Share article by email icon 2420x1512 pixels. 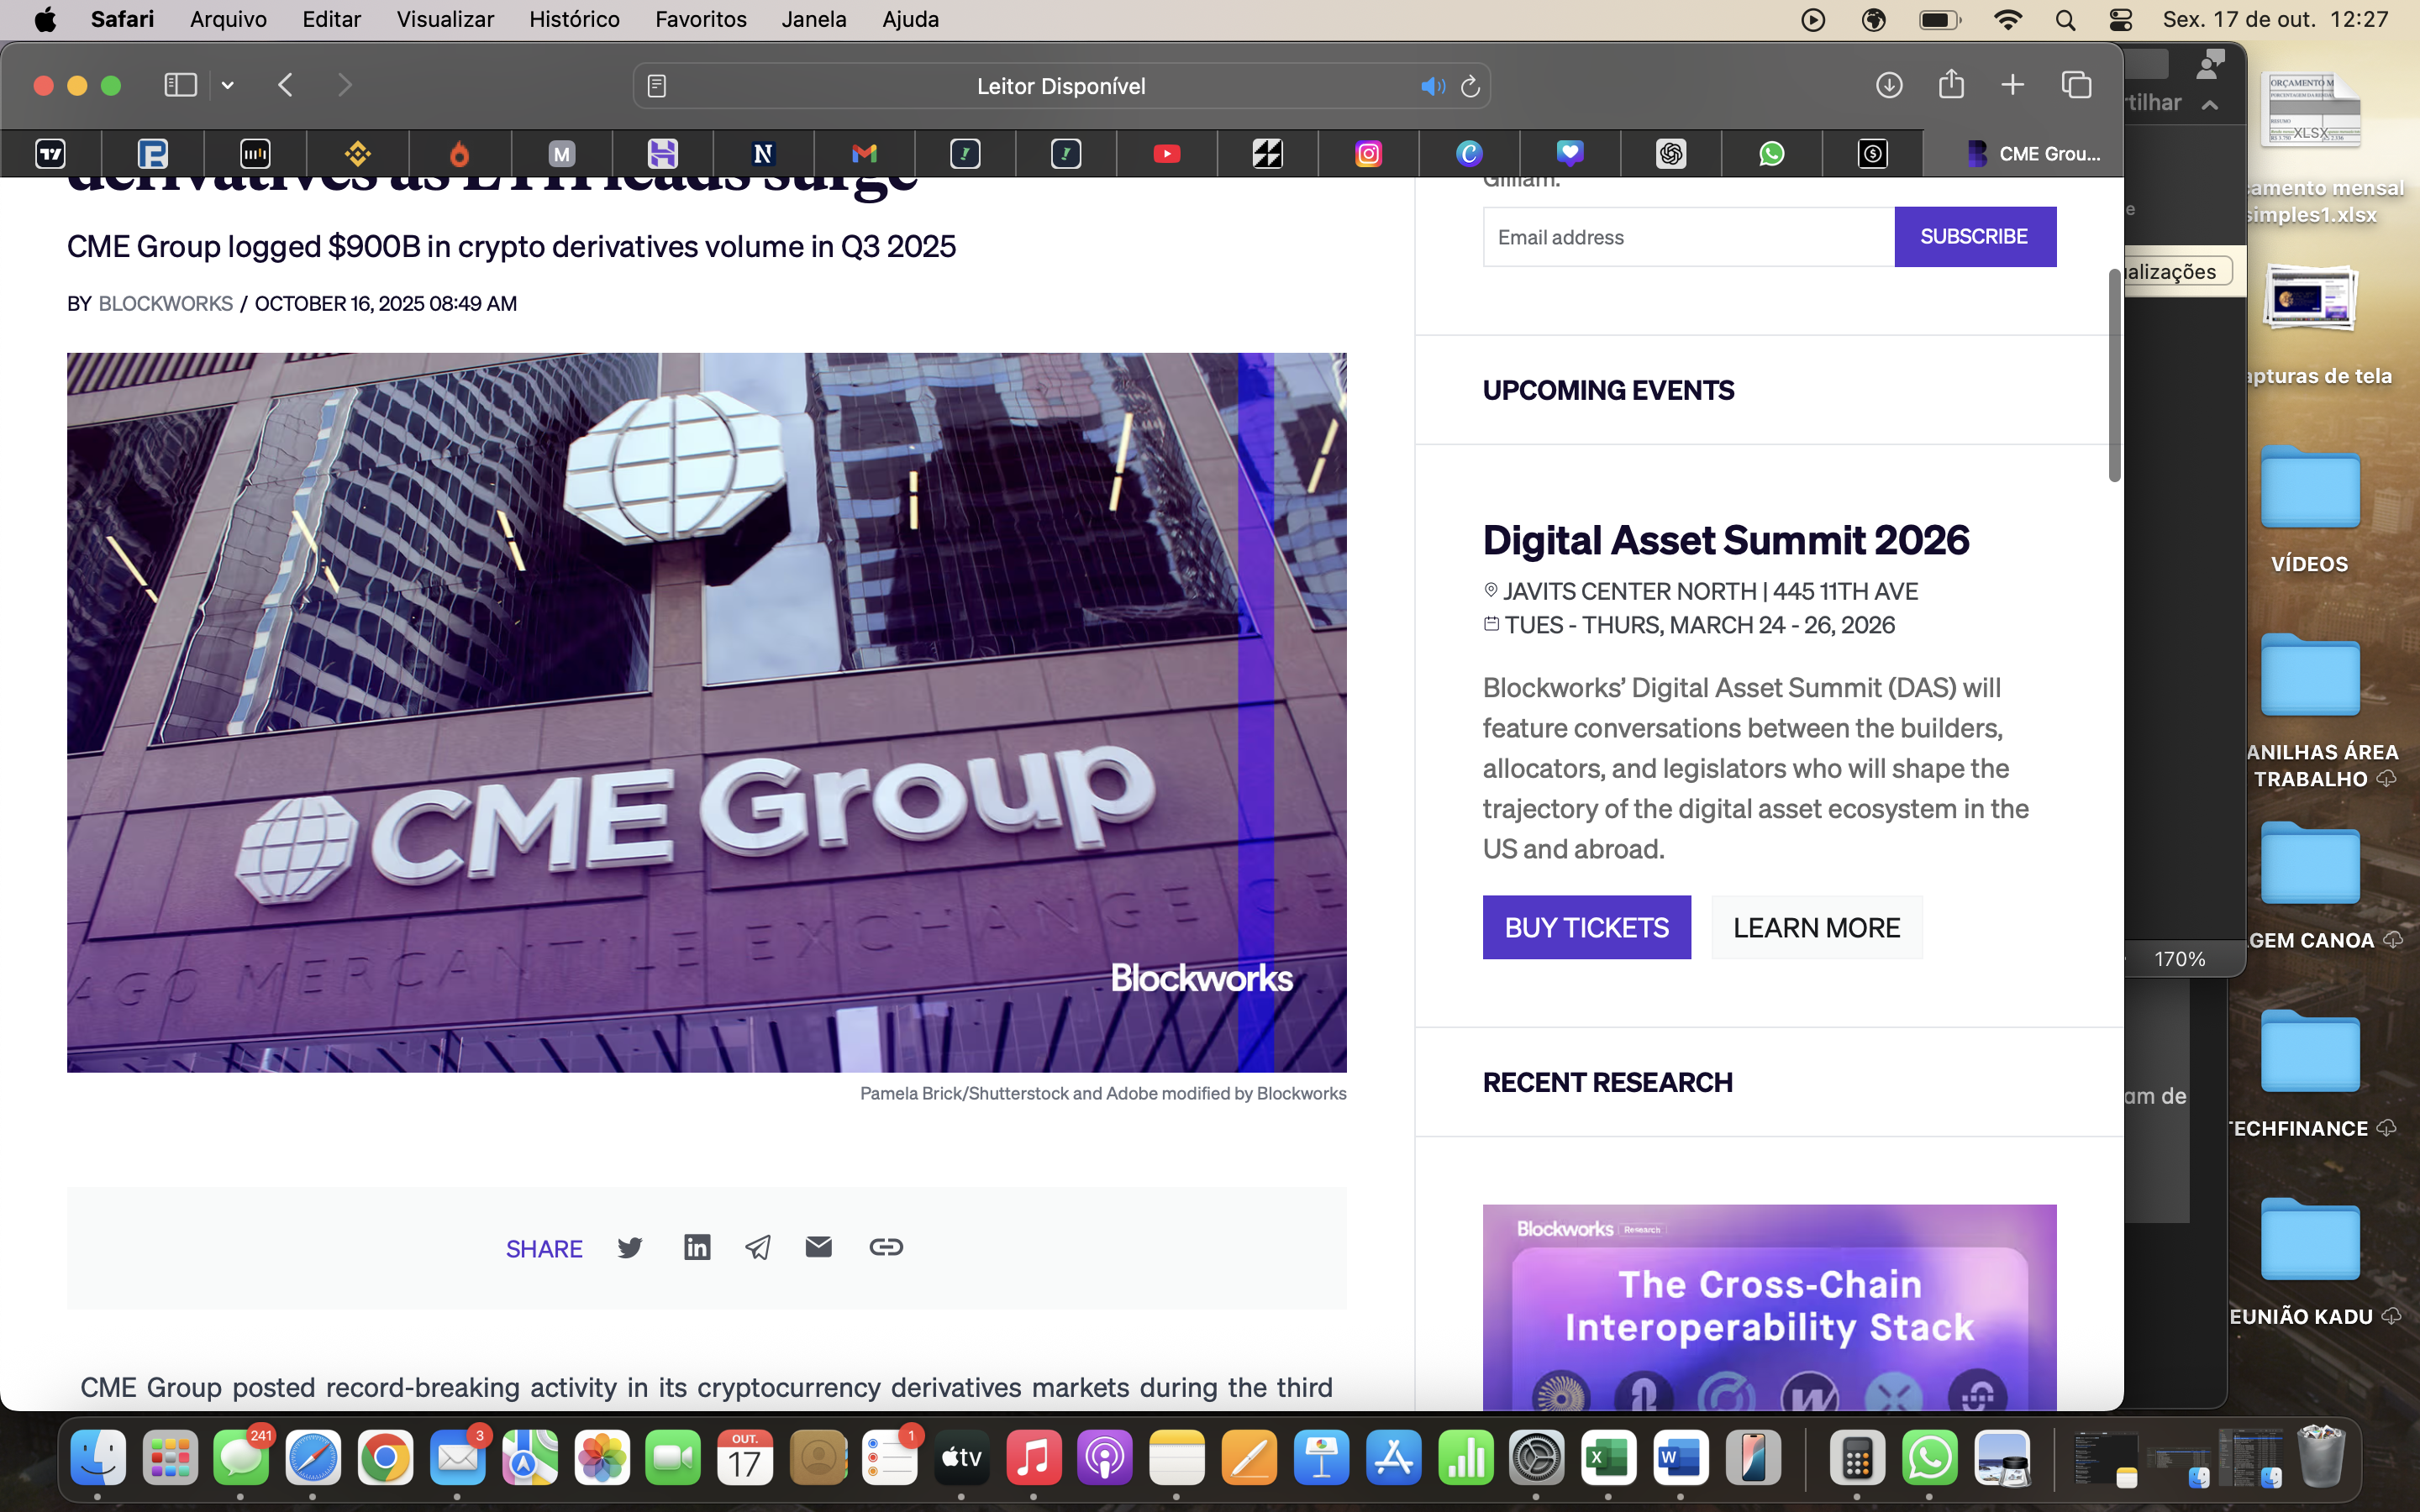pos(818,1246)
